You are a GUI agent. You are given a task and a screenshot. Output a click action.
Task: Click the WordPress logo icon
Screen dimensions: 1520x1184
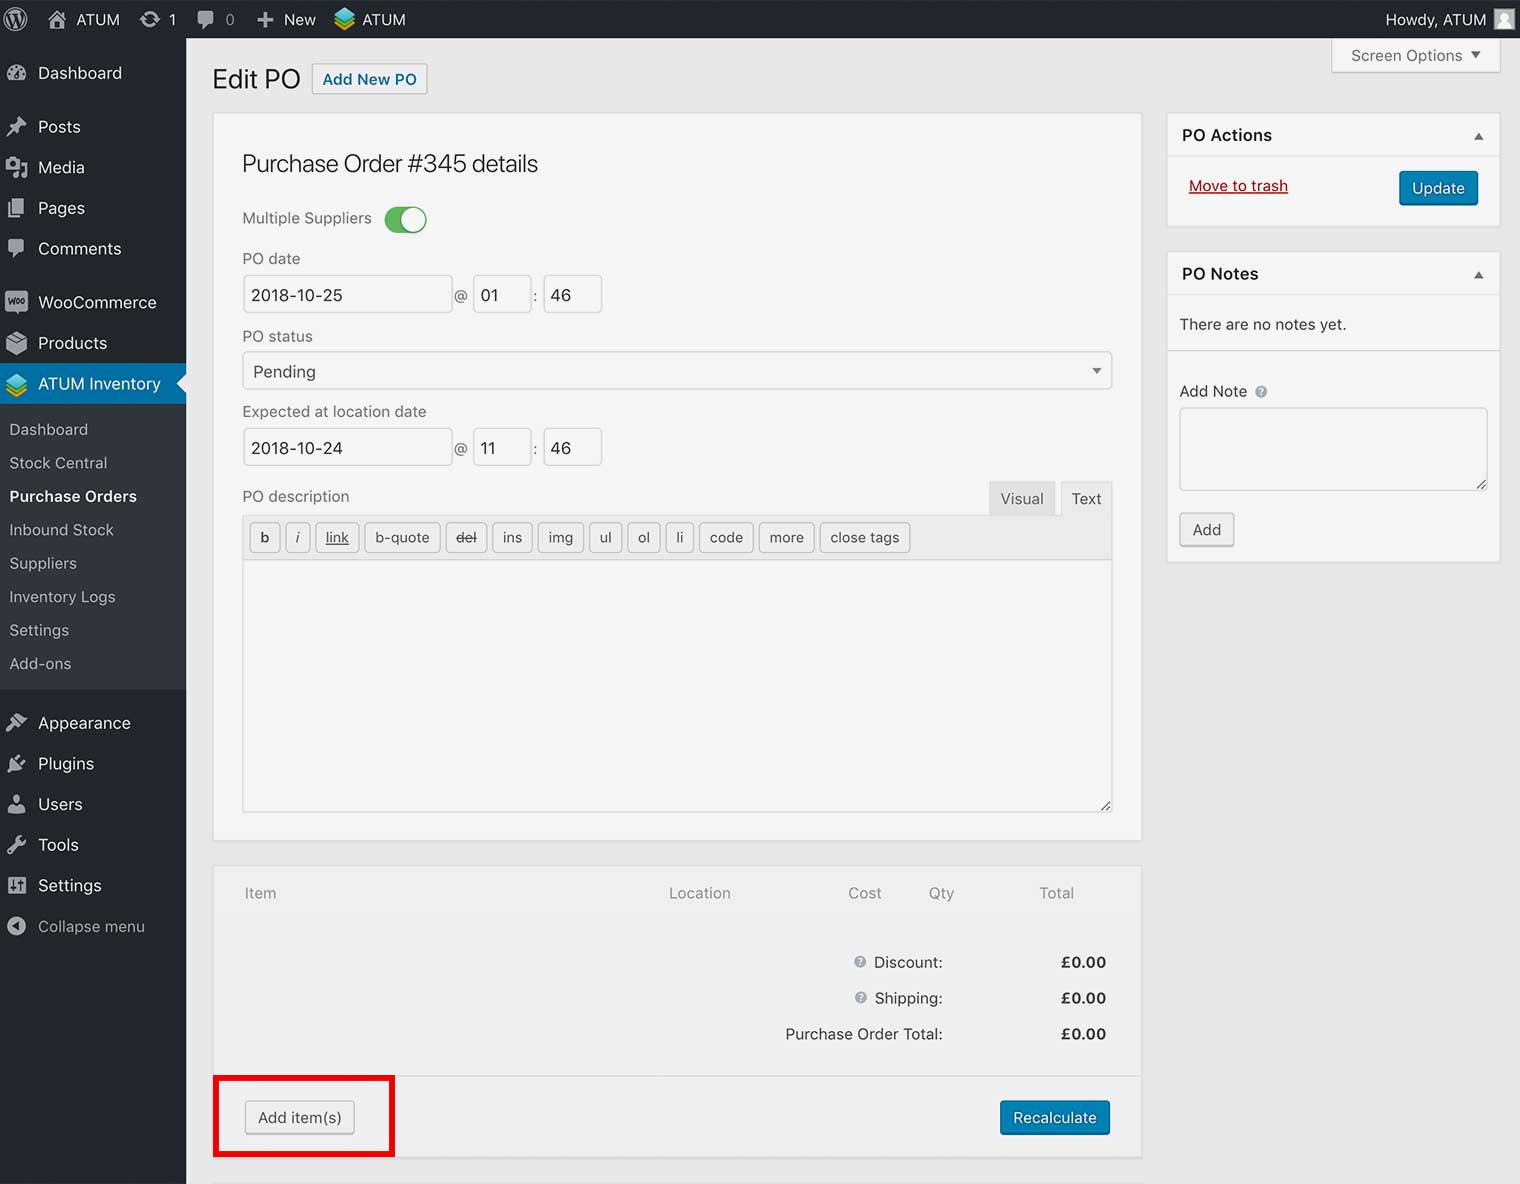[16, 19]
